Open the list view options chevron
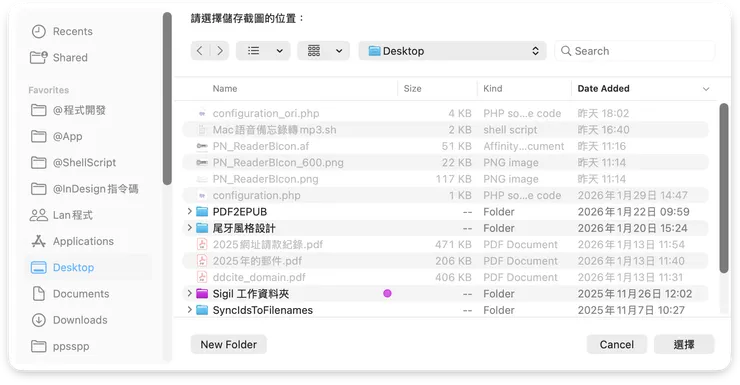Image resolution: width=740 pixels, height=385 pixels. (x=280, y=51)
